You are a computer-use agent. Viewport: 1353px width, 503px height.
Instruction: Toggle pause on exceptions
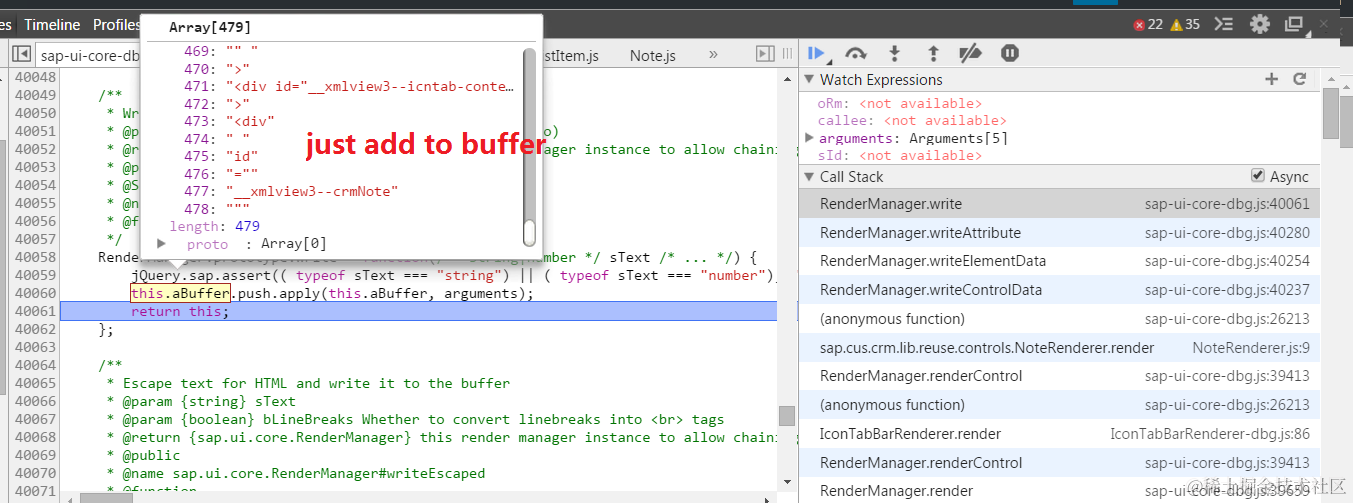[1009, 54]
